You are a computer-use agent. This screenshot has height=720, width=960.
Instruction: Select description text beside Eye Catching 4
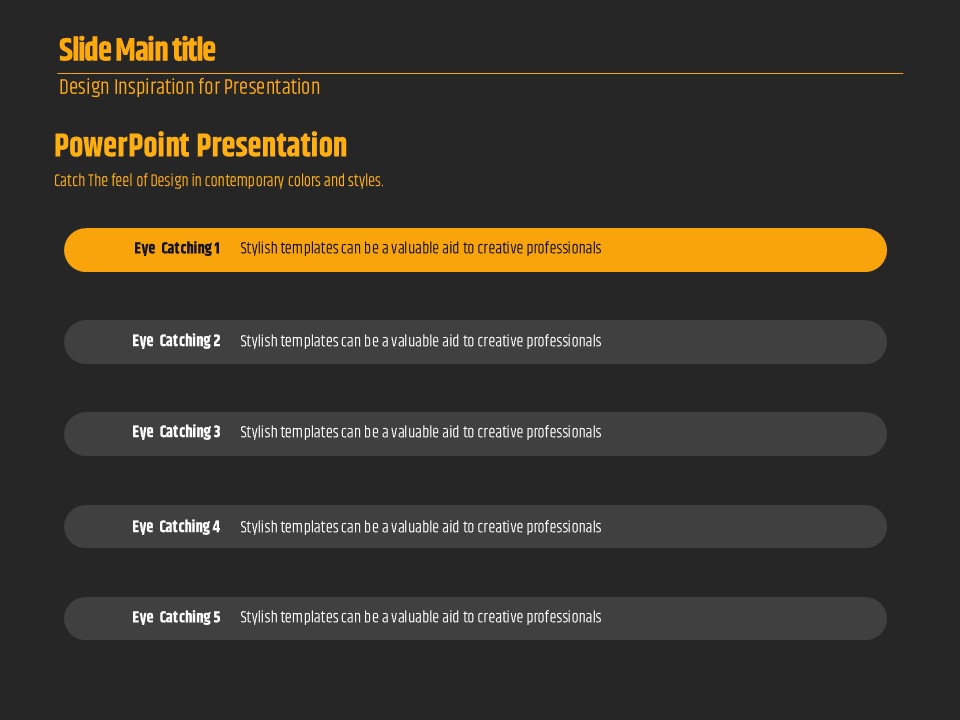tap(420, 528)
